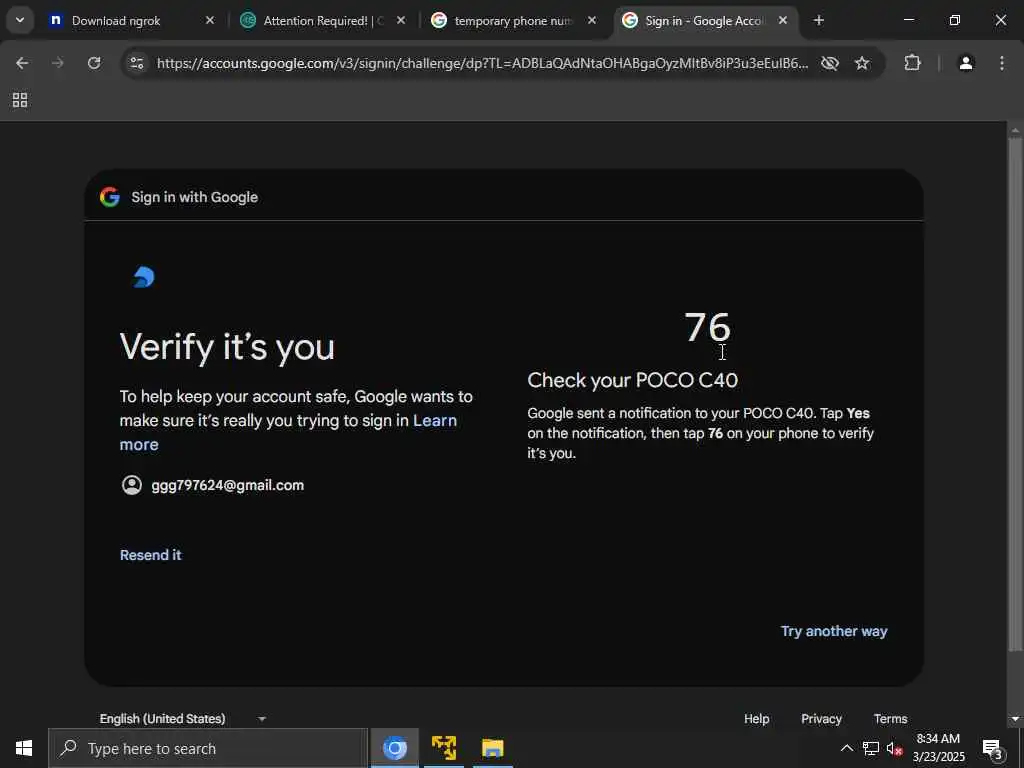Click the crossed-eye tracking protection icon
1024x768 pixels.
[829, 63]
